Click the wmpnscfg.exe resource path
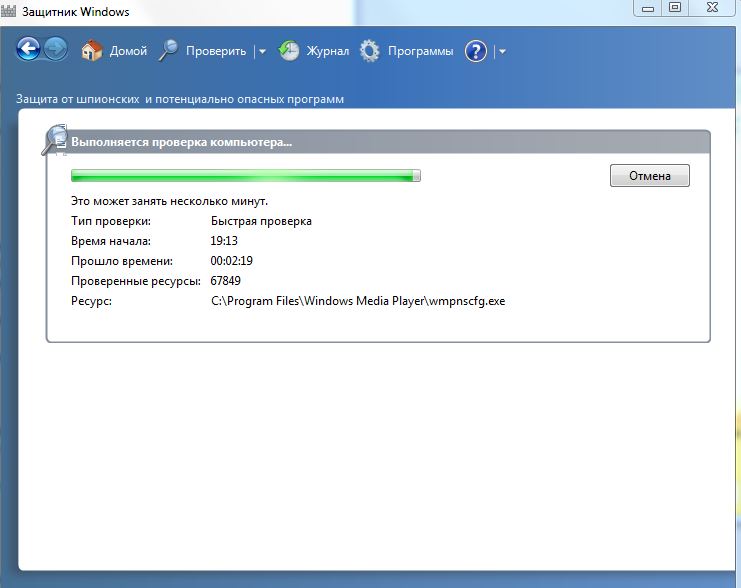Image resolution: width=741 pixels, height=588 pixels. [358, 301]
